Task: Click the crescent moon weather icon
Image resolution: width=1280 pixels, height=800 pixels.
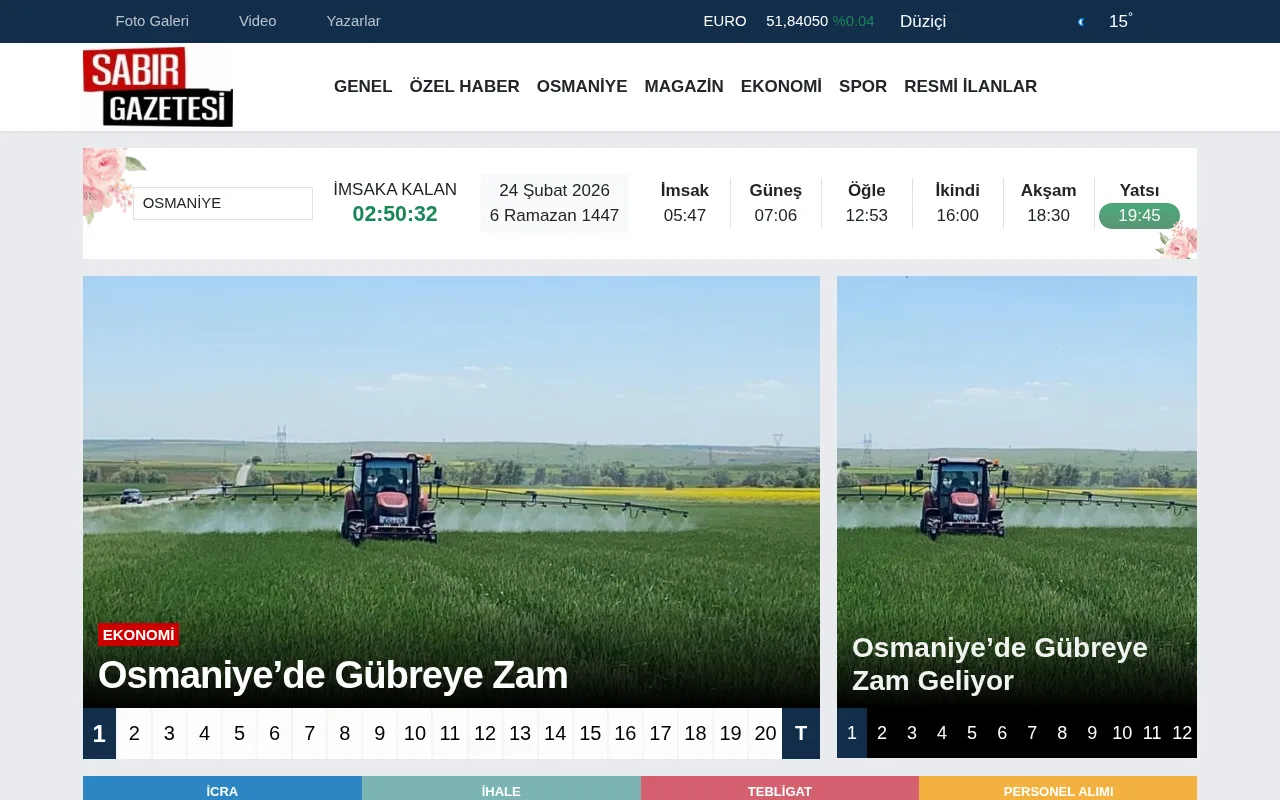Action: 1080,21
